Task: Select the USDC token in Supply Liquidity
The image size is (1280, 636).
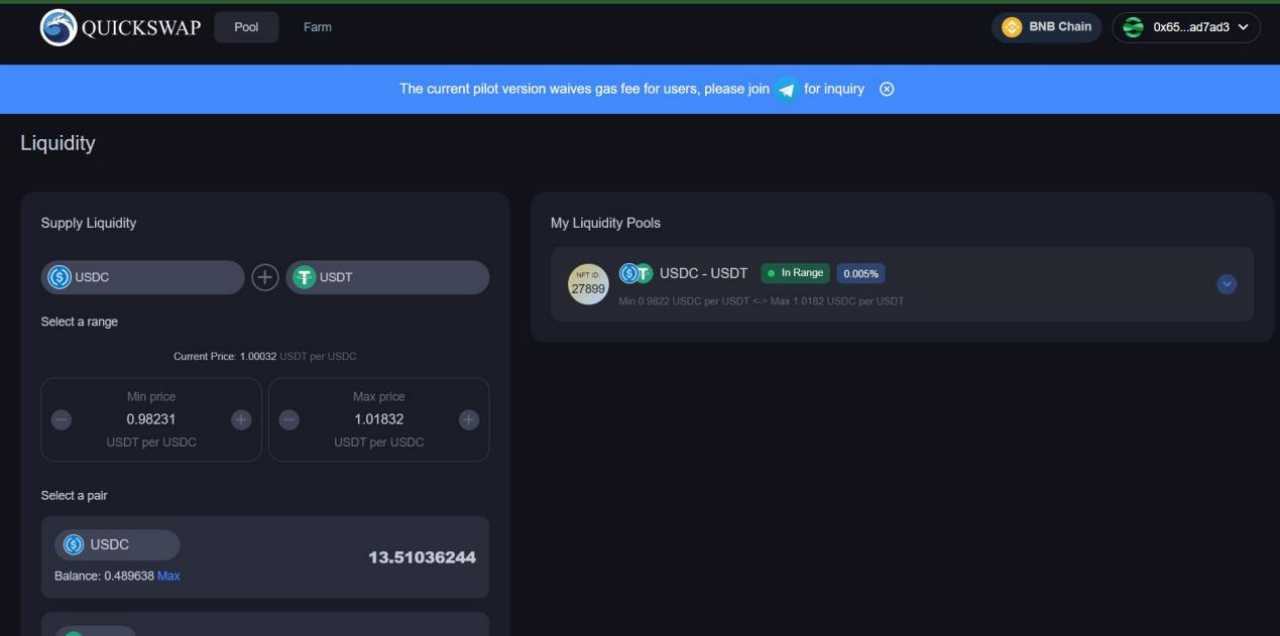Action: 142,277
